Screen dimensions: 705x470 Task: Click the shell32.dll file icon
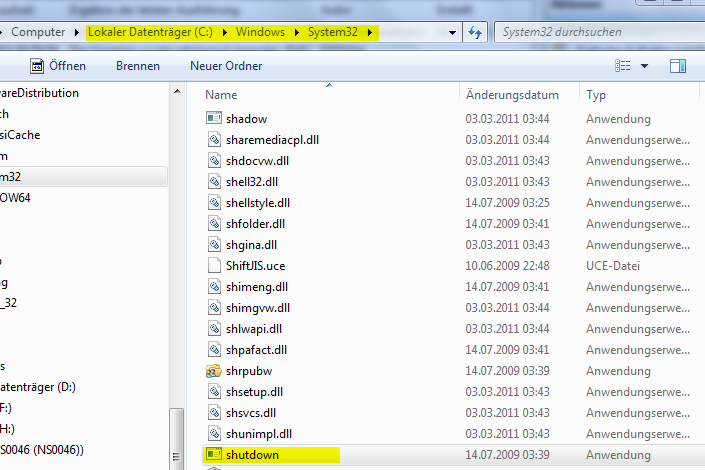pos(214,182)
